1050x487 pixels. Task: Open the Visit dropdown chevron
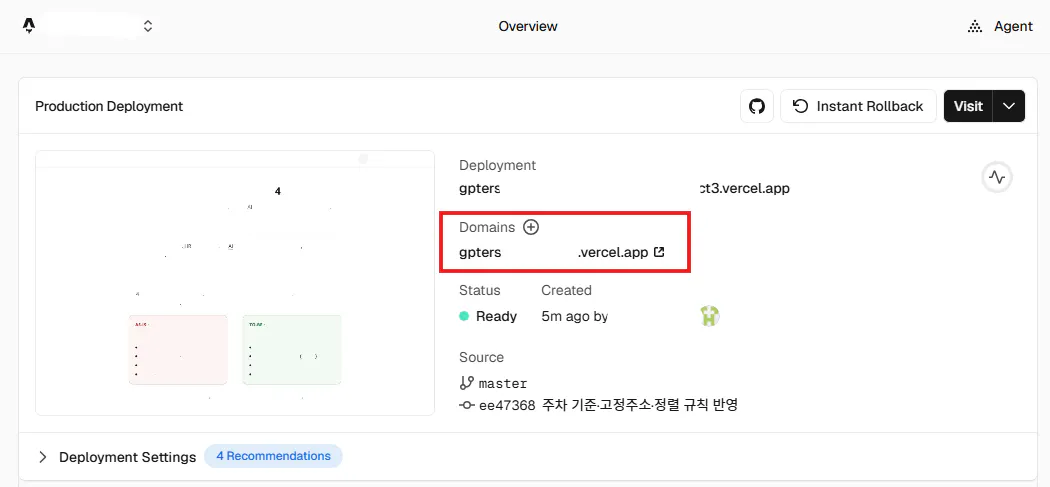(x=1009, y=106)
